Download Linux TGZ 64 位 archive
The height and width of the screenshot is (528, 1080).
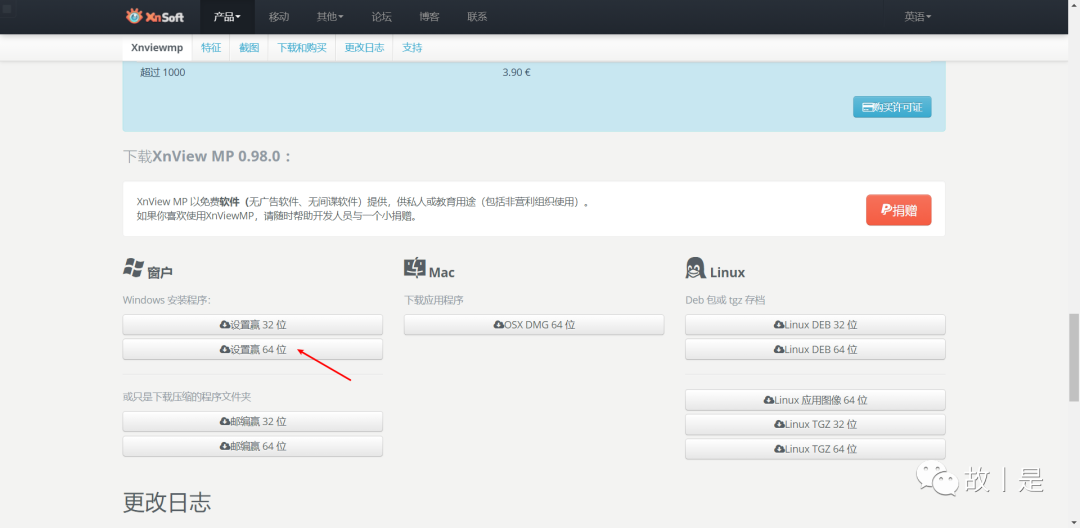click(815, 449)
